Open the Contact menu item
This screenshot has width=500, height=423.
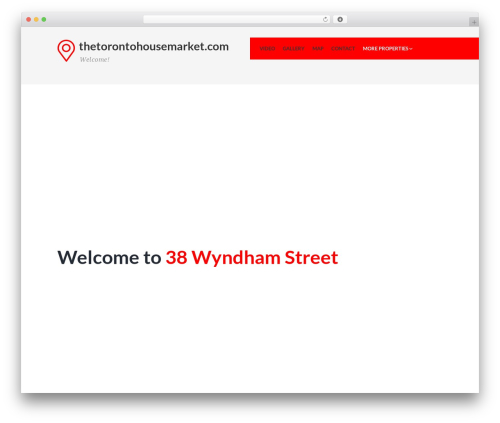343,49
